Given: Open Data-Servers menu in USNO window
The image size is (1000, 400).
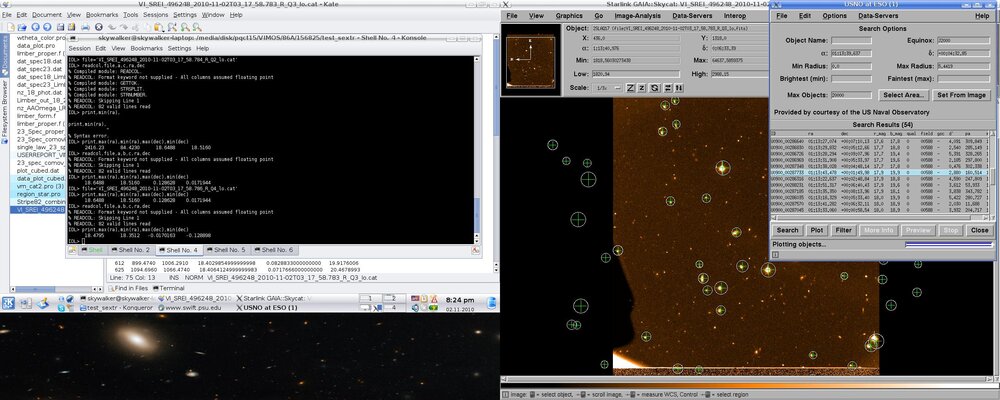Looking at the screenshot, I should point(880,17).
